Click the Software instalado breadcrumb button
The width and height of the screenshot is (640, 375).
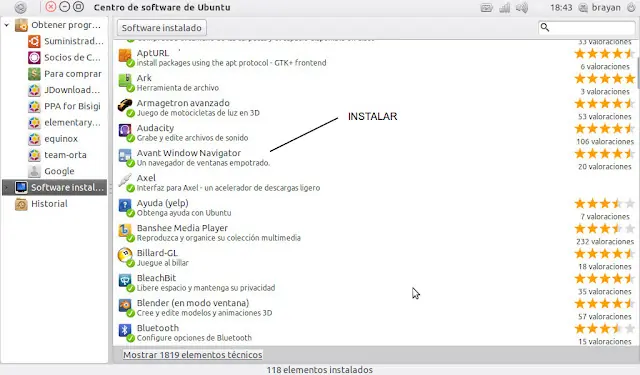click(162, 28)
